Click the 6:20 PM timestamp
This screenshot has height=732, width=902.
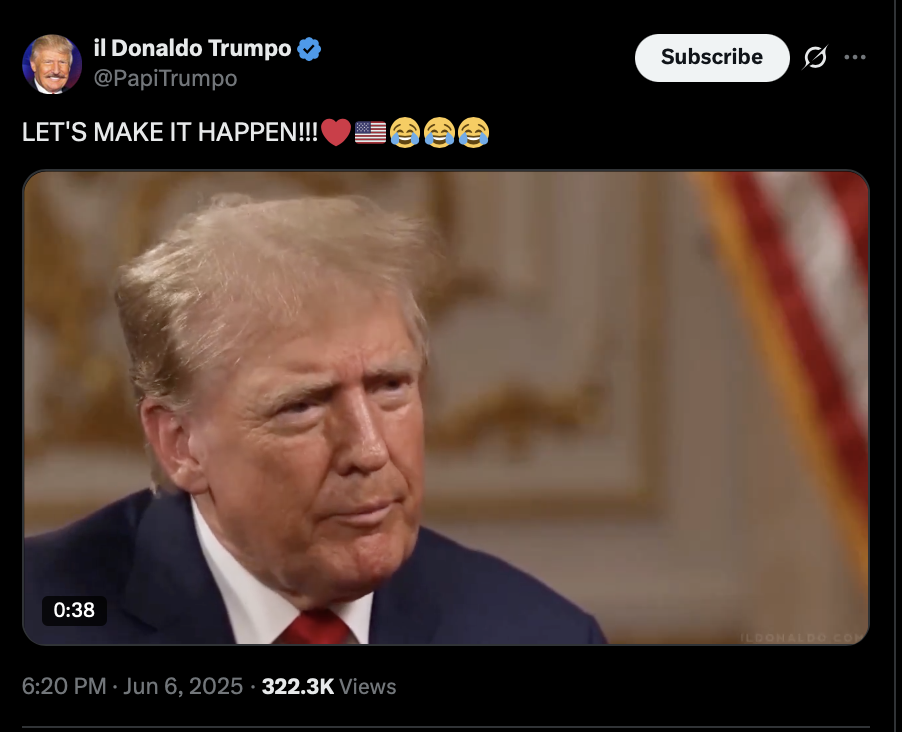pyautogui.click(x=64, y=686)
